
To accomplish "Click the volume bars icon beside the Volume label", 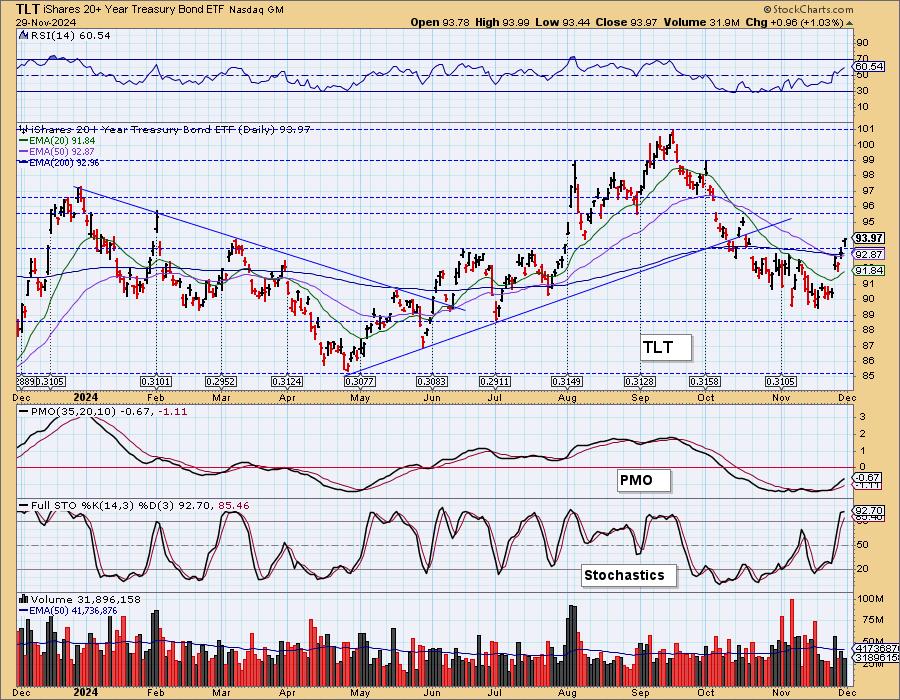I will pos(24,599).
